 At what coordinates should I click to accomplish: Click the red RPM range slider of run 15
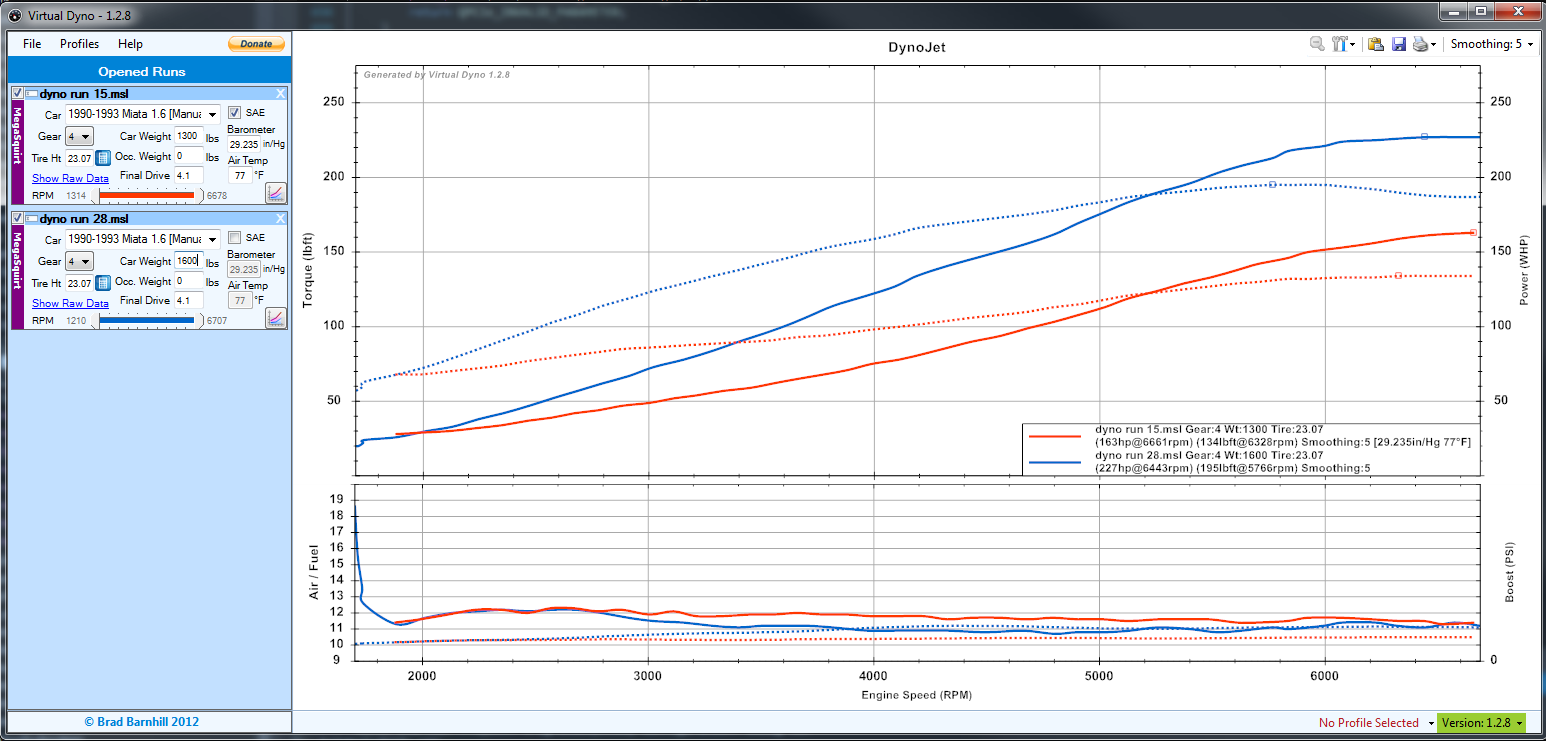(x=146, y=195)
